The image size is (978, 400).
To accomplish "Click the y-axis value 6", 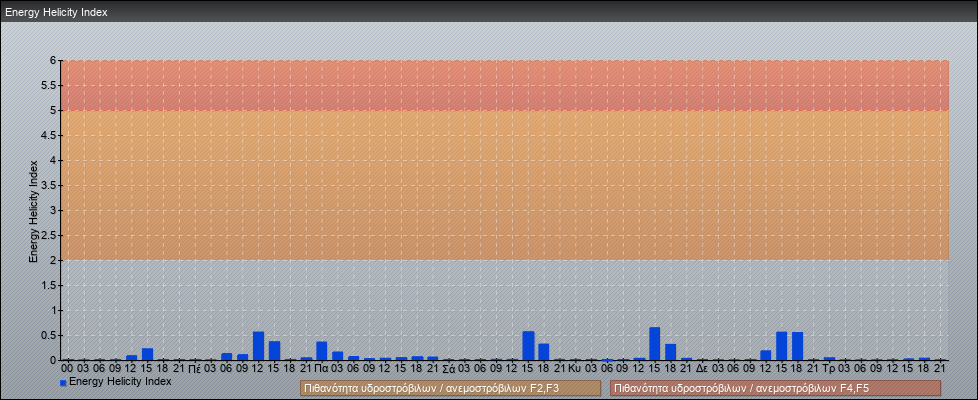I will tap(54, 61).
